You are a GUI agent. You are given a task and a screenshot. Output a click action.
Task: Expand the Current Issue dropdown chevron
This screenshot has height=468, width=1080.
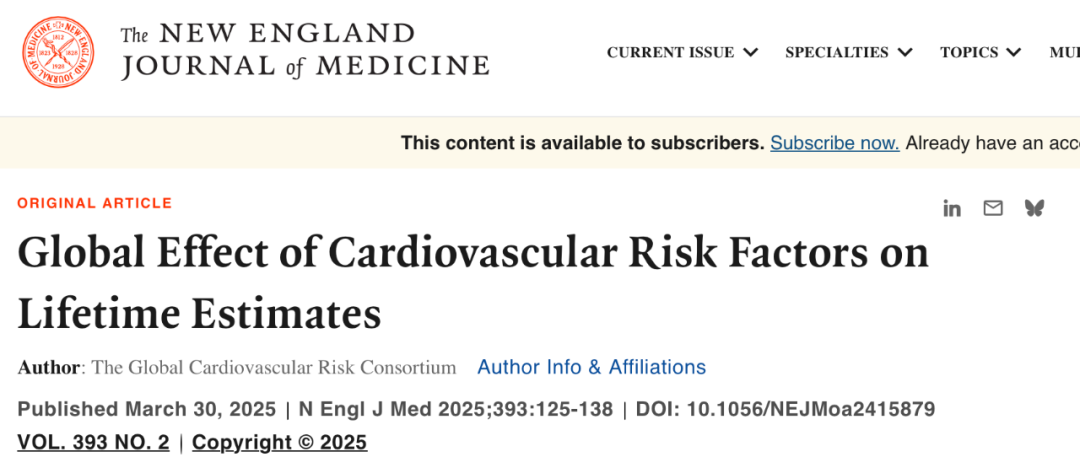pos(750,53)
